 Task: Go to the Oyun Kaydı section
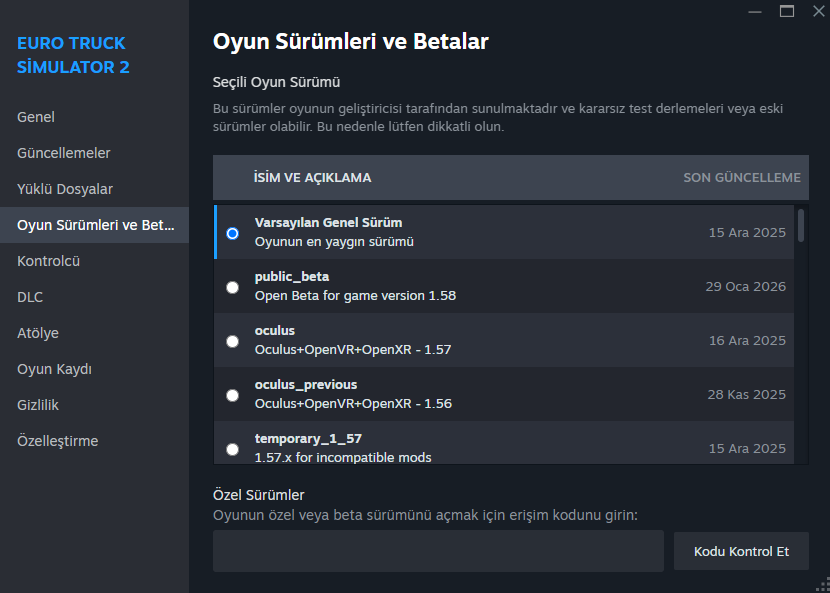[x=94, y=369]
